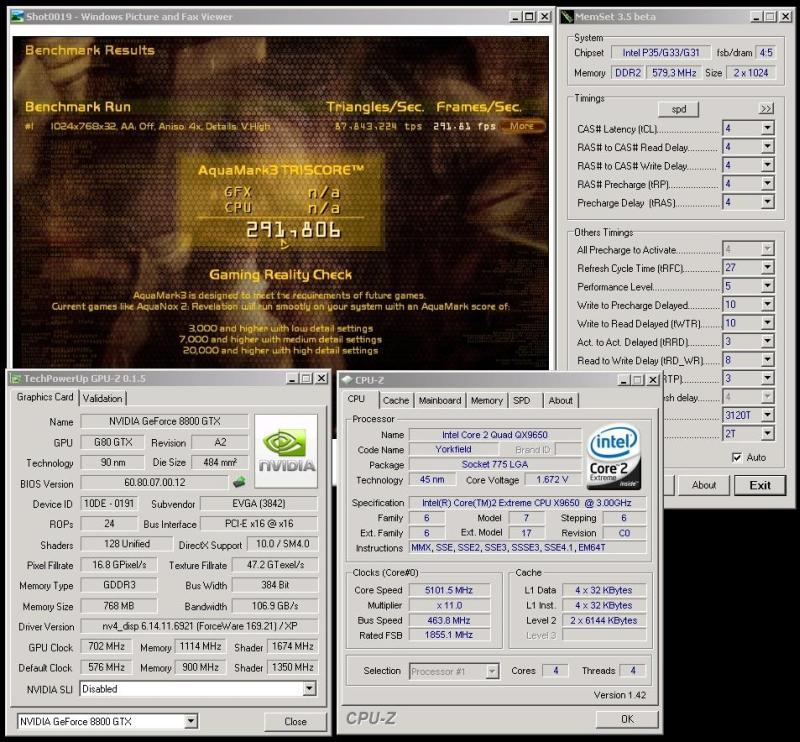Click the Core Voltage value '1.672 V'

pos(552,480)
